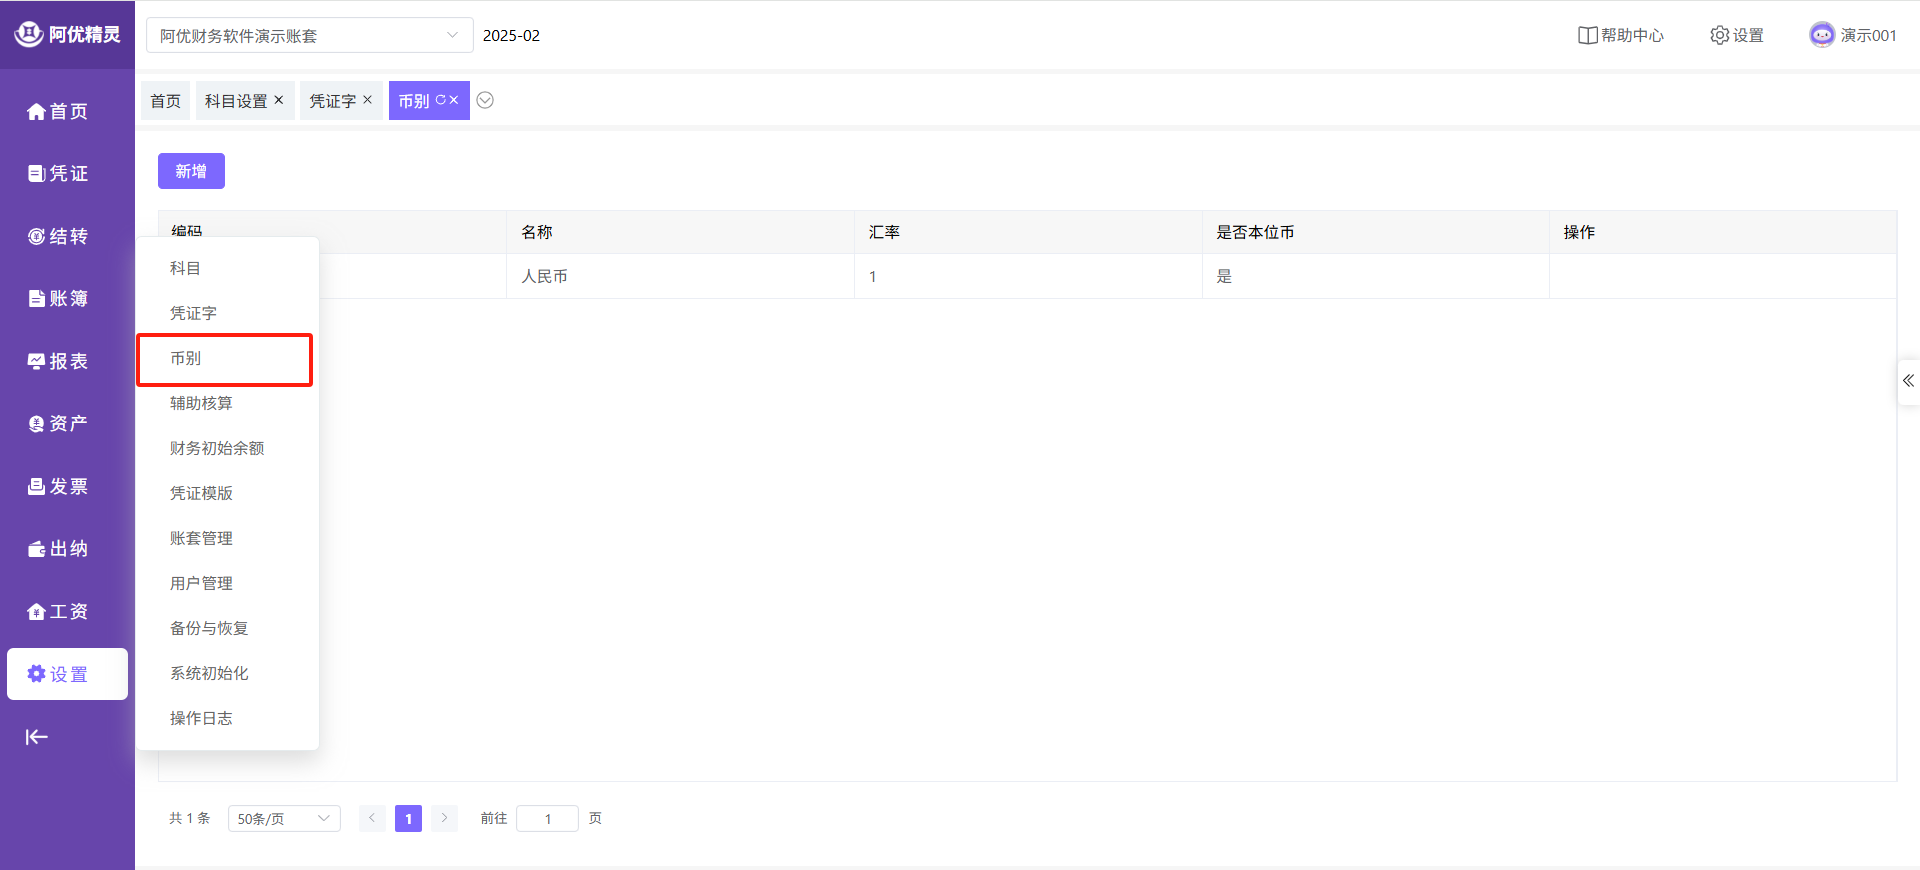This screenshot has height=870, width=1920.
Task: Switch to the 科目设置 tab
Action: pos(236,101)
